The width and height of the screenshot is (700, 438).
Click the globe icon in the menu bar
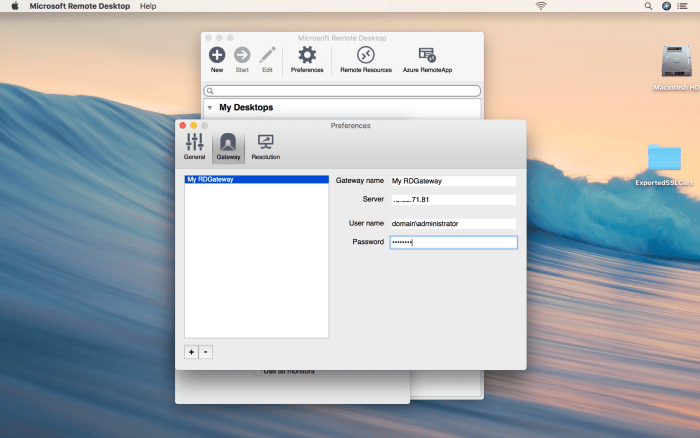tap(666, 6)
